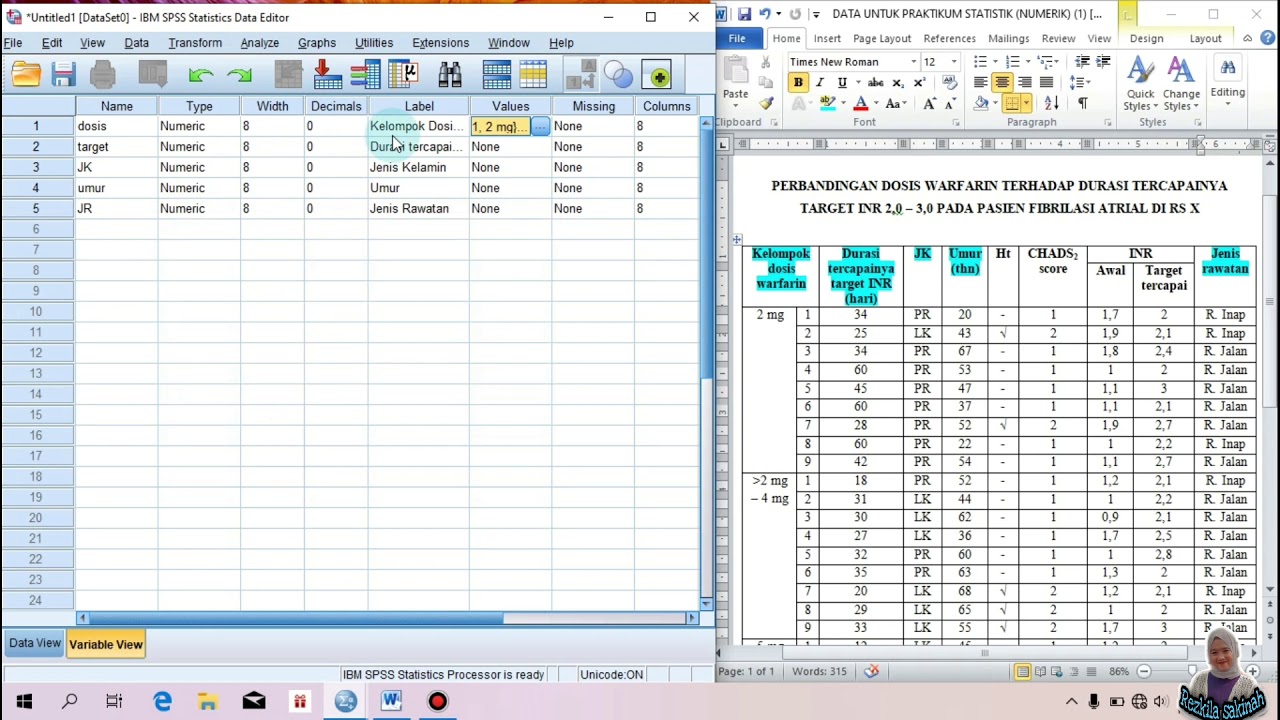This screenshot has height=720, width=1280.
Task: Toggle Underline formatting in Word
Action: (x=841, y=82)
